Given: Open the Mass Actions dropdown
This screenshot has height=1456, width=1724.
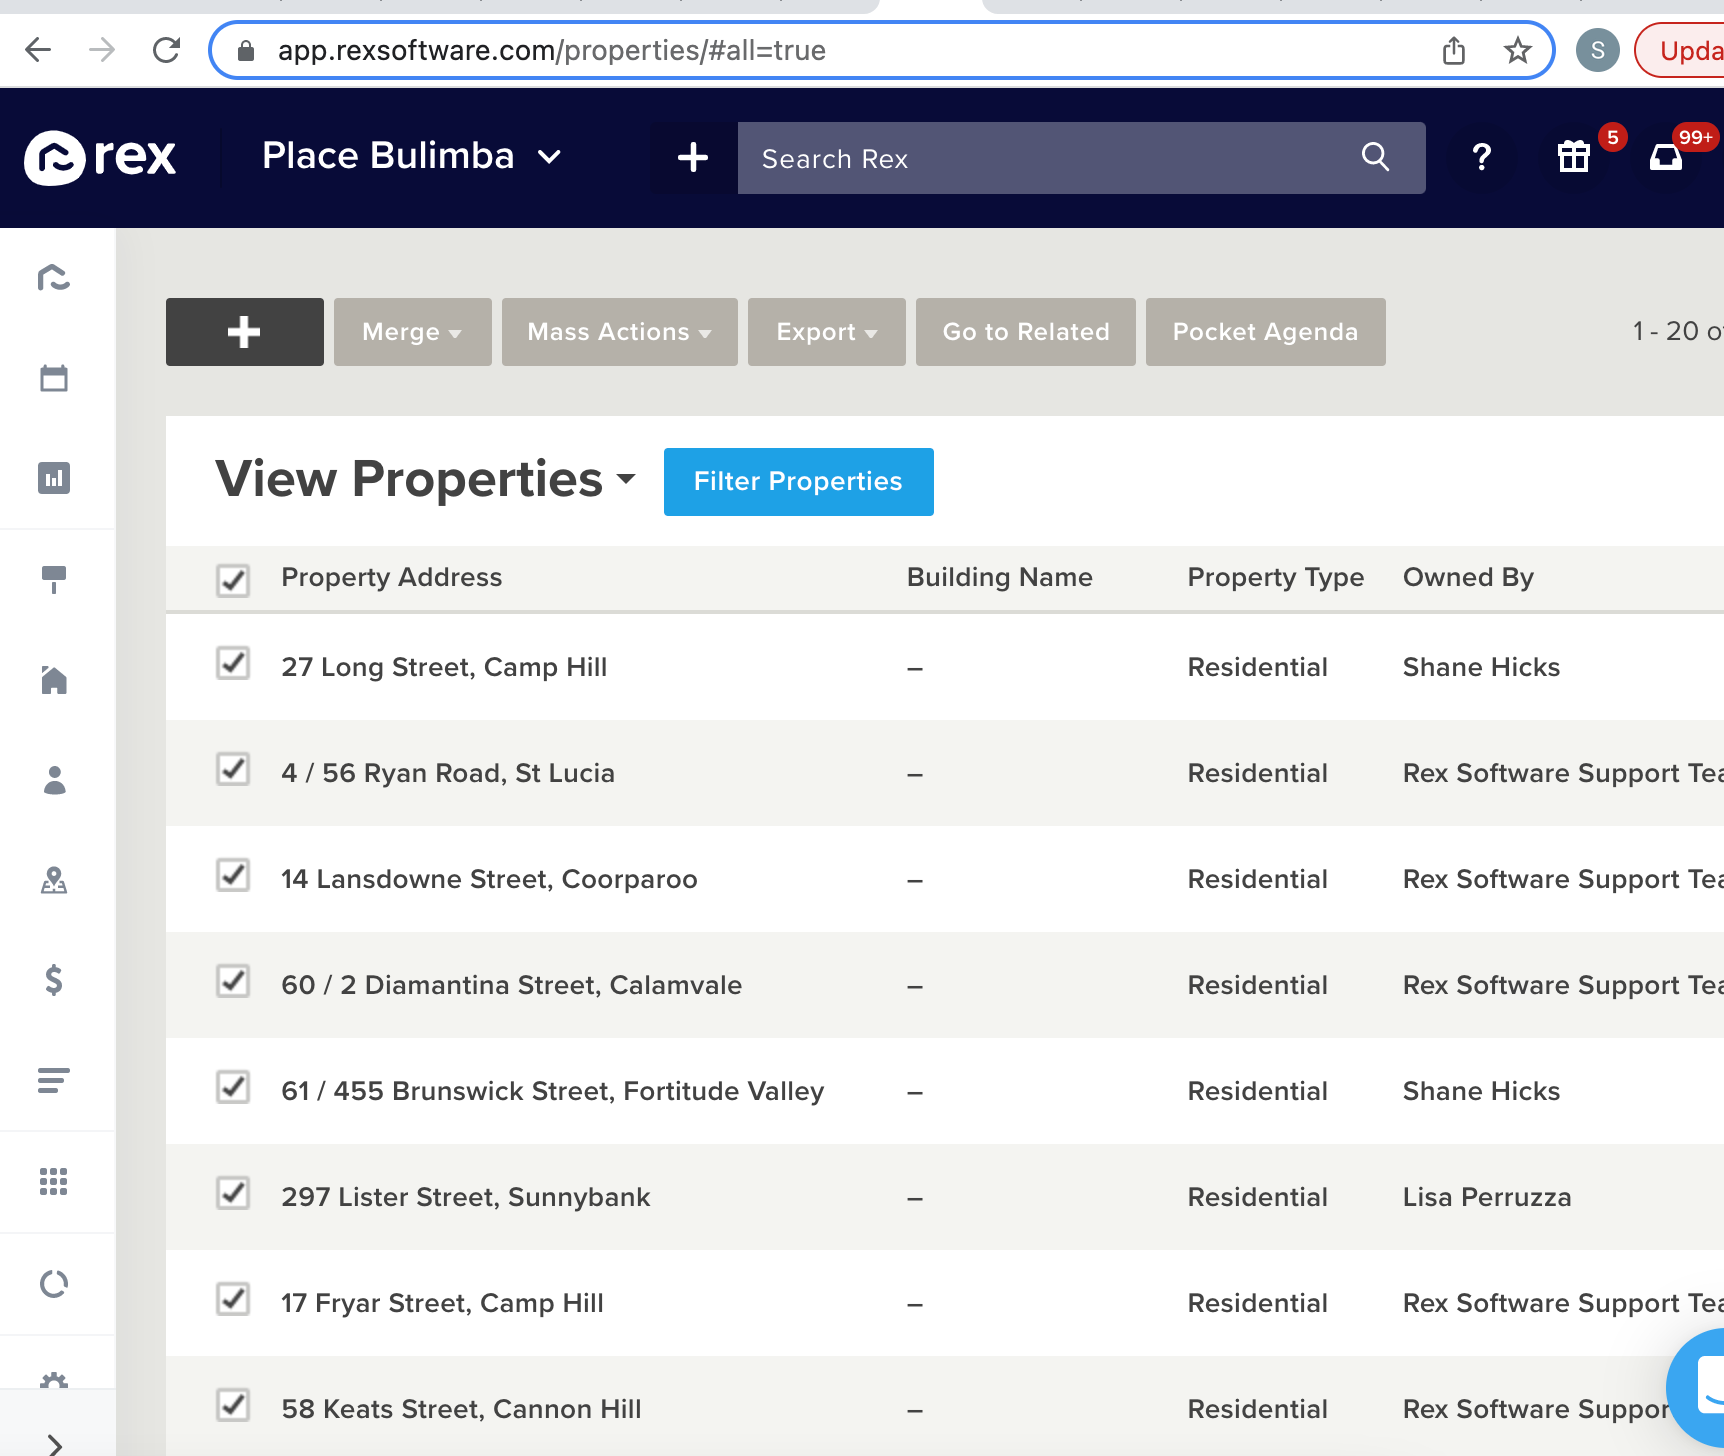Looking at the screenshot, I should pyautogui.click(x=620, y=332).
